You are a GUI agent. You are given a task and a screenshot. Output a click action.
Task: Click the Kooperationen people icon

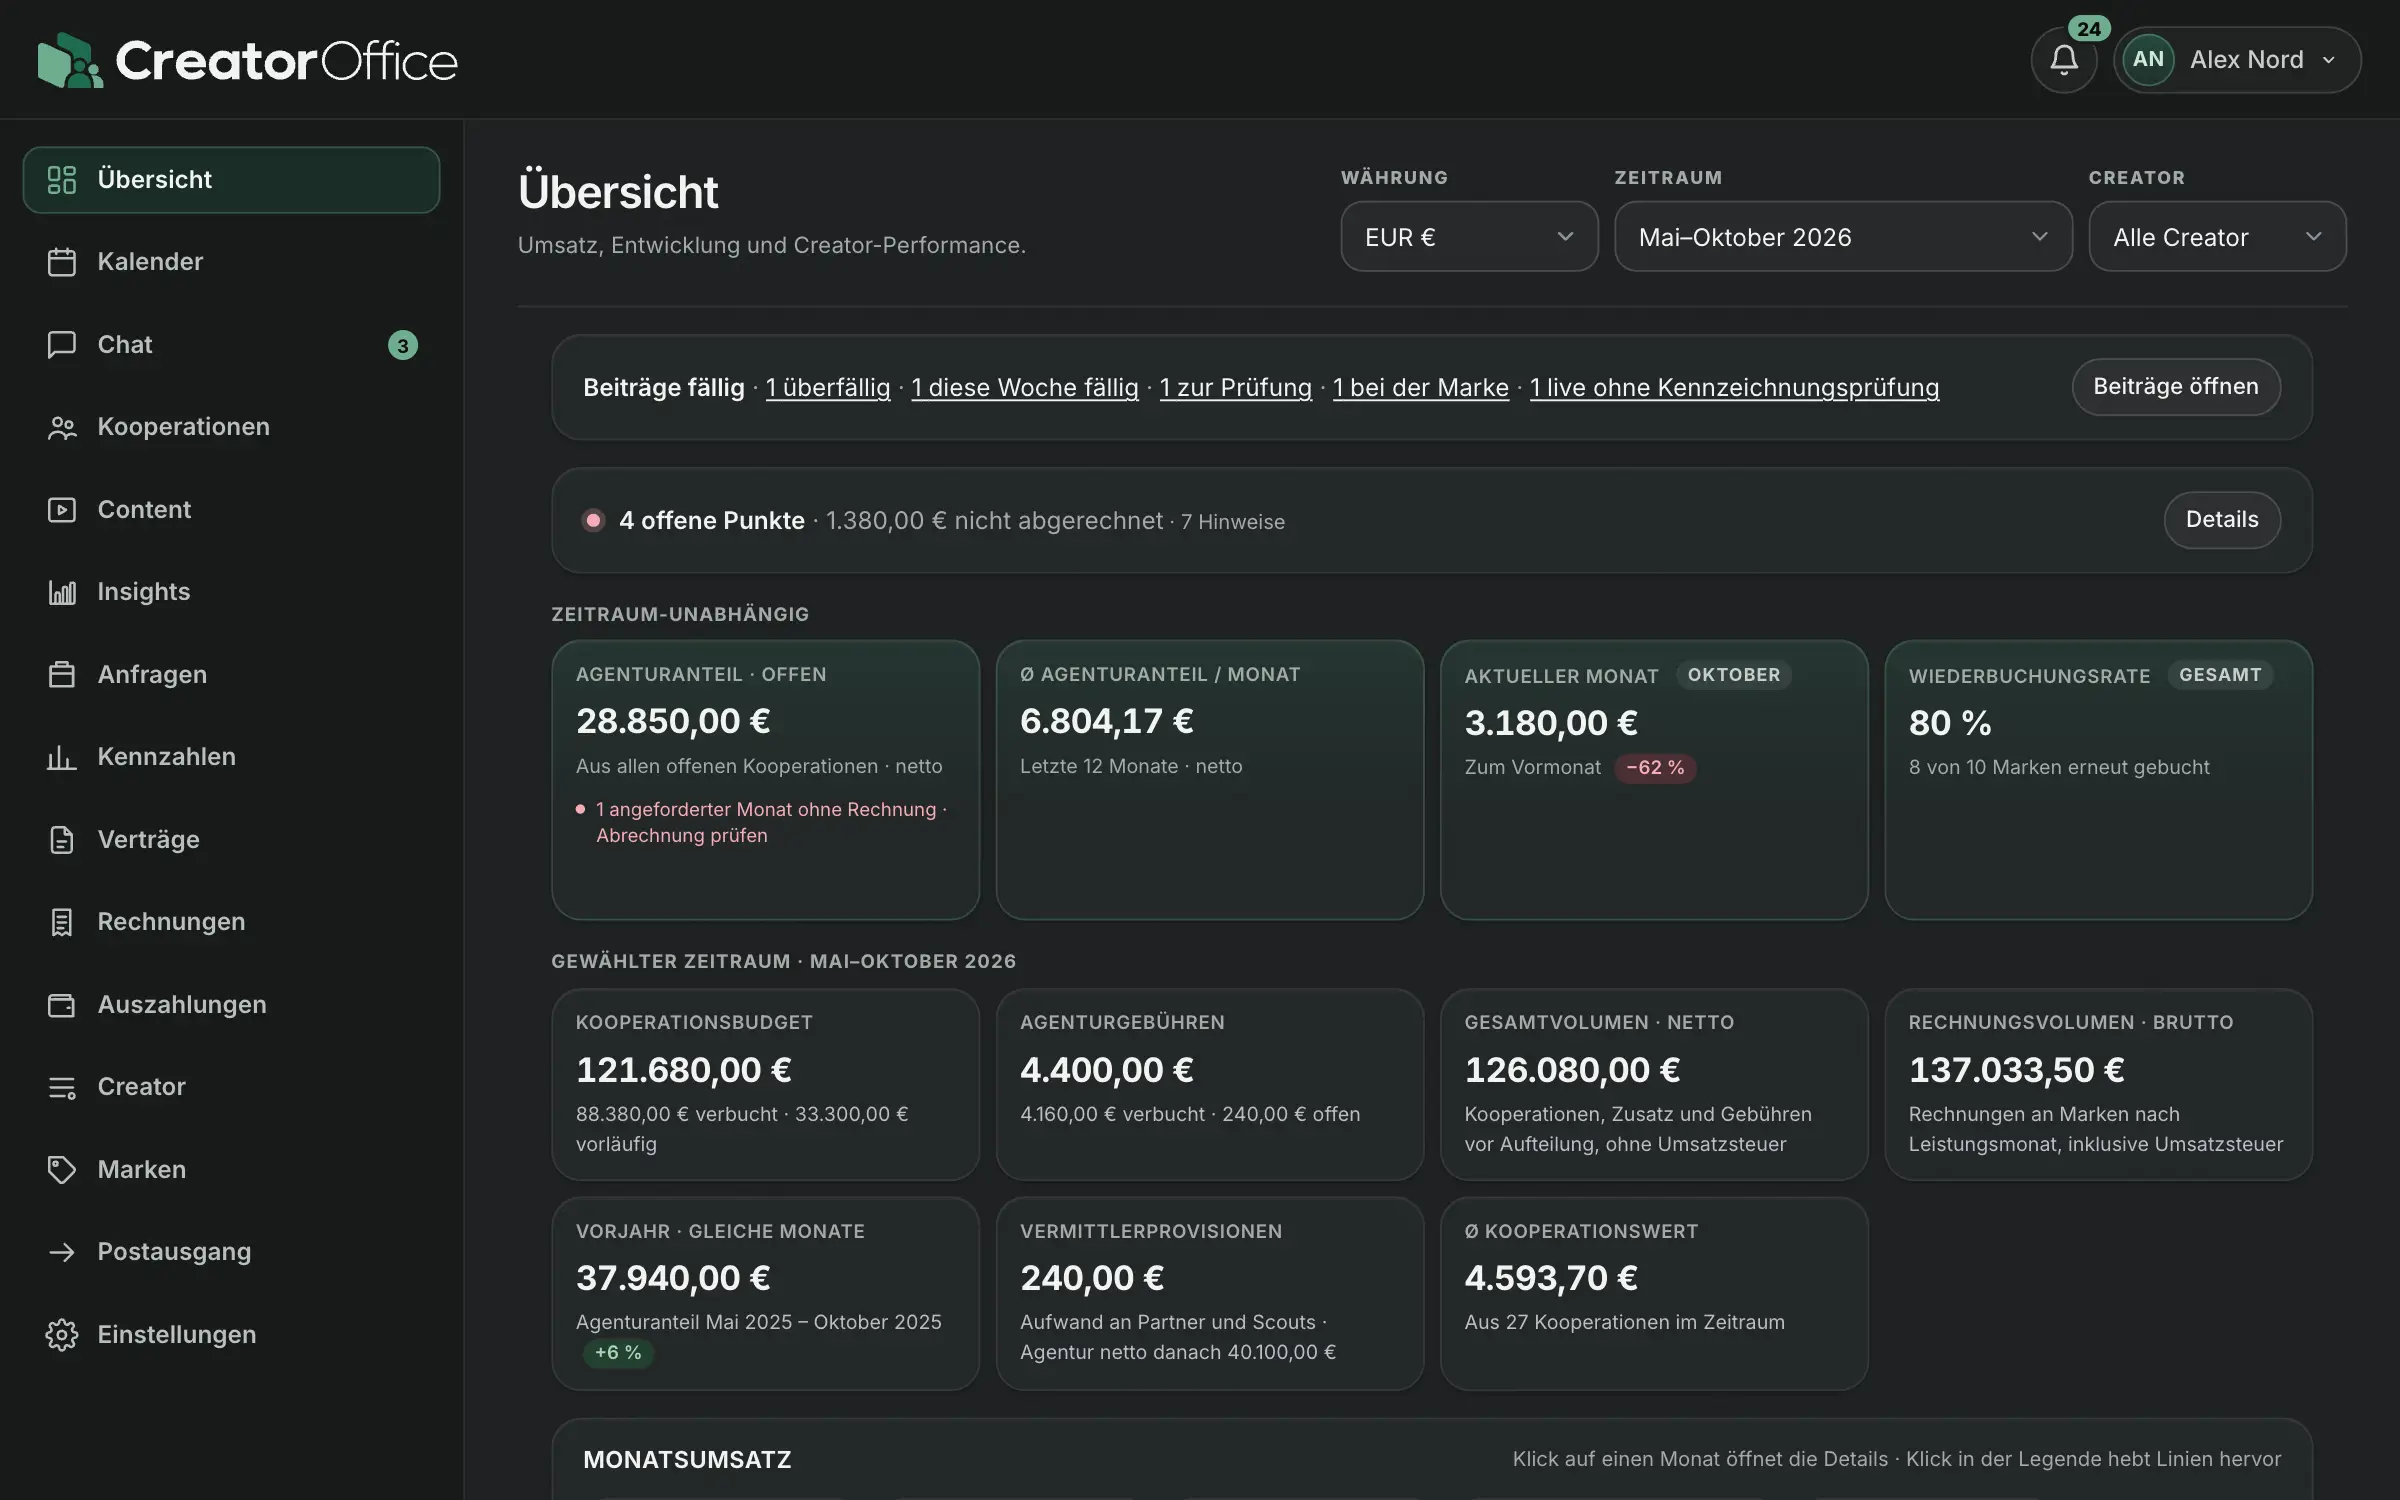62,427
